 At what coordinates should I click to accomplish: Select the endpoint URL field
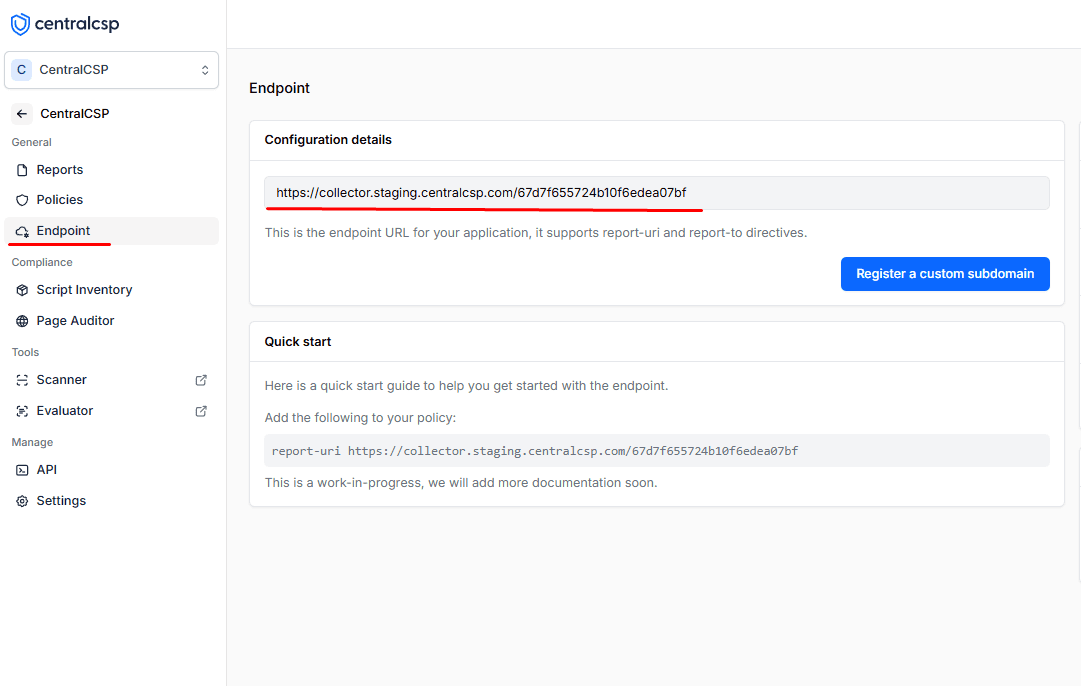[656, 193]
